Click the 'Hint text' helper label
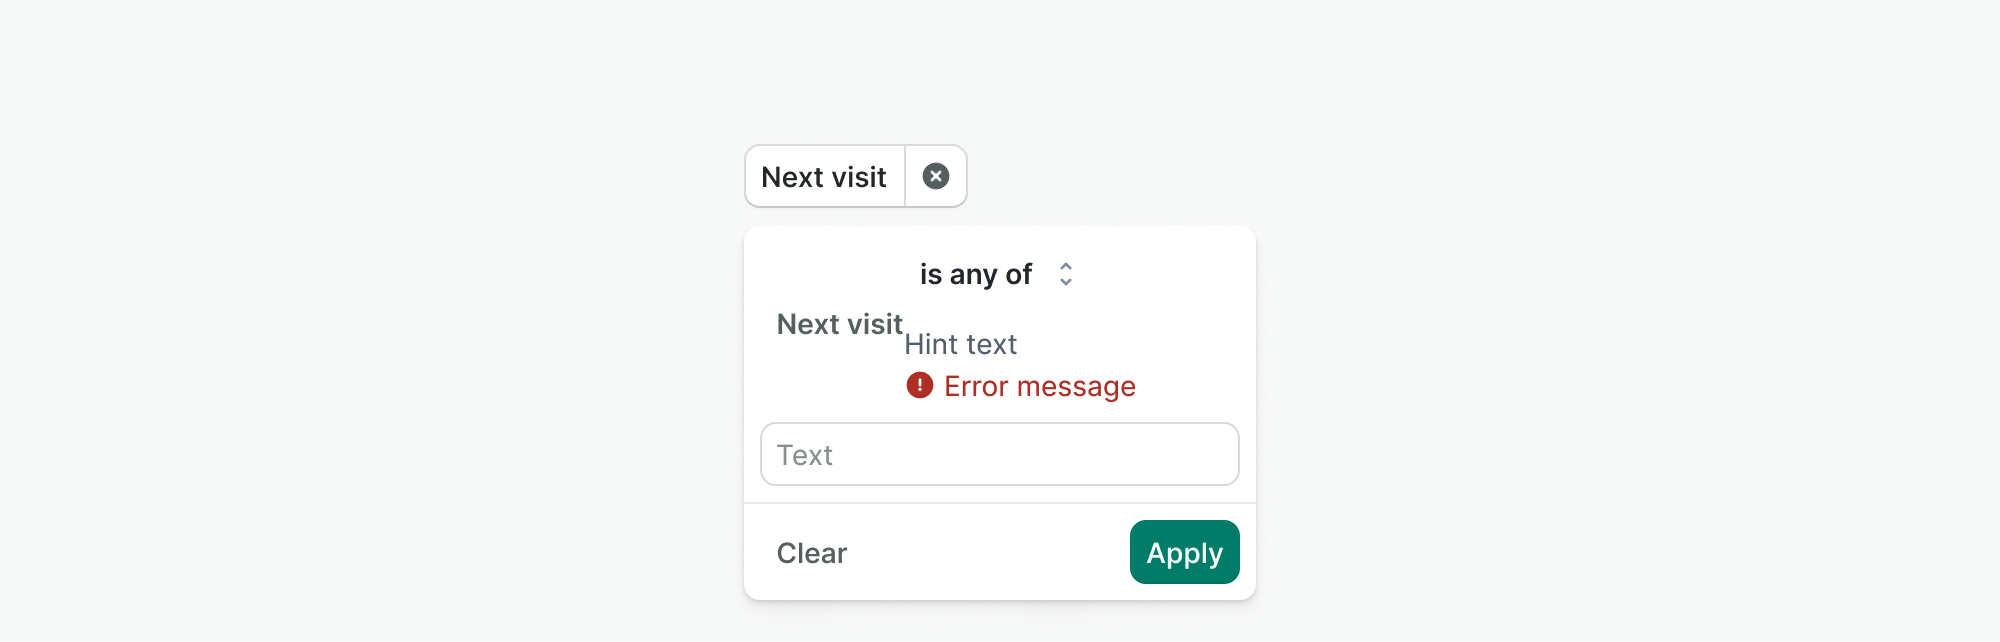 pos(960,344)
